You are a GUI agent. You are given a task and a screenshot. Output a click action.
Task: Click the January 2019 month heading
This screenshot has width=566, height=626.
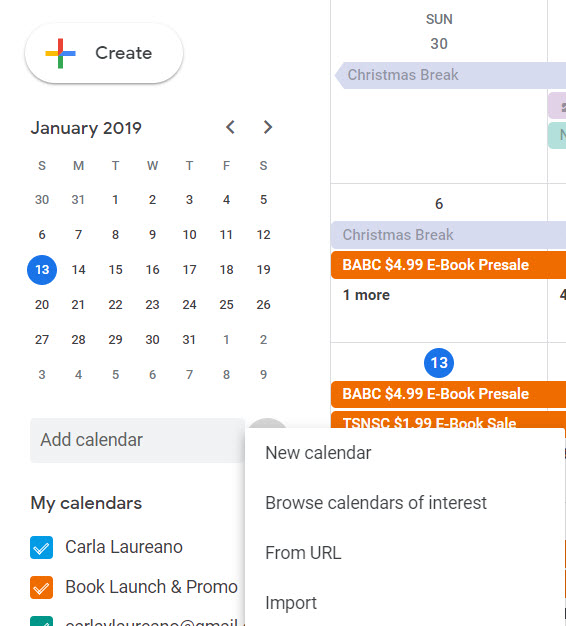86,128
